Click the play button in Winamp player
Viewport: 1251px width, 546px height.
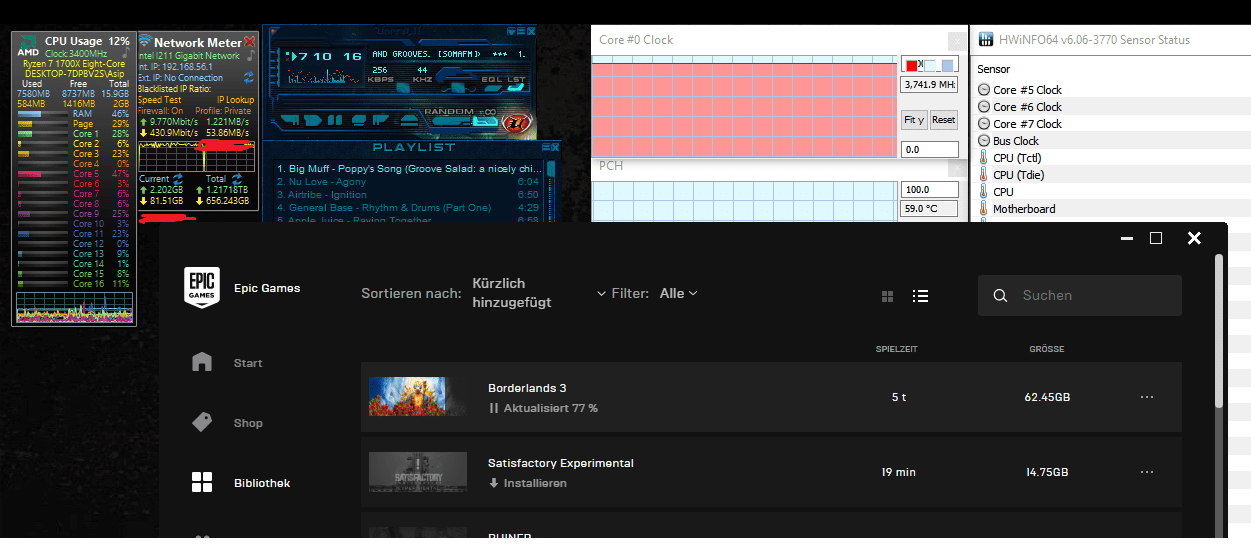coord(313,120)
